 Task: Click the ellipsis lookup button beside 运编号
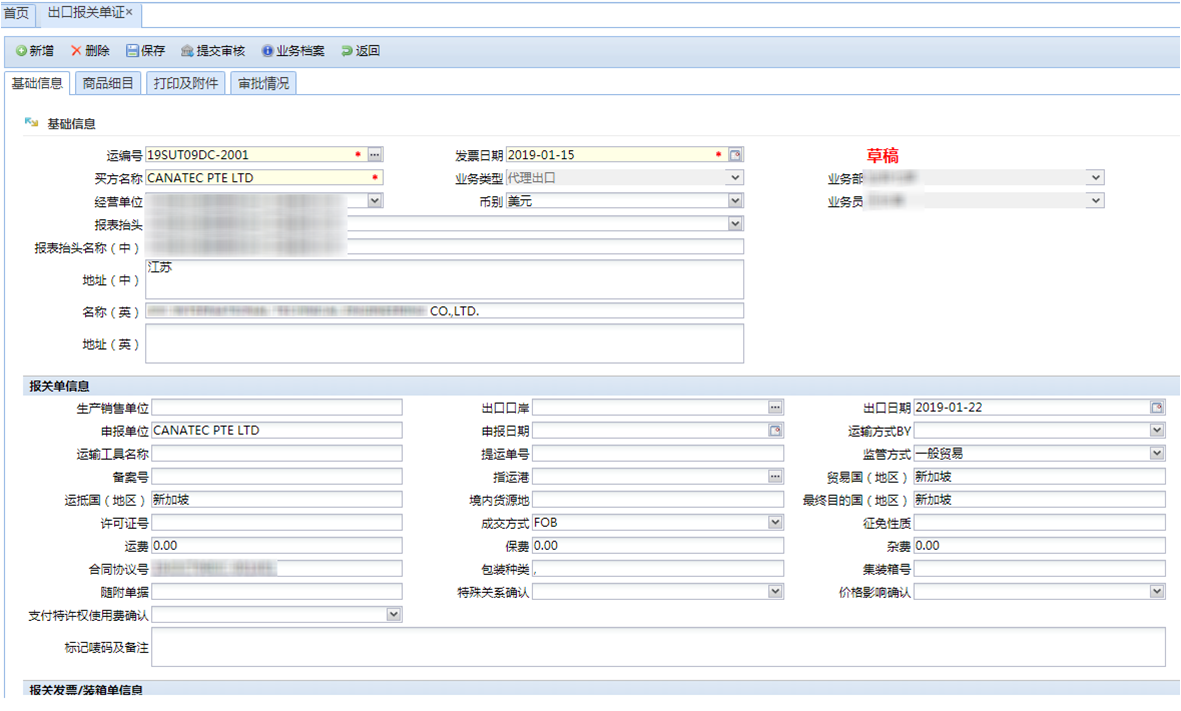[375, 155]
